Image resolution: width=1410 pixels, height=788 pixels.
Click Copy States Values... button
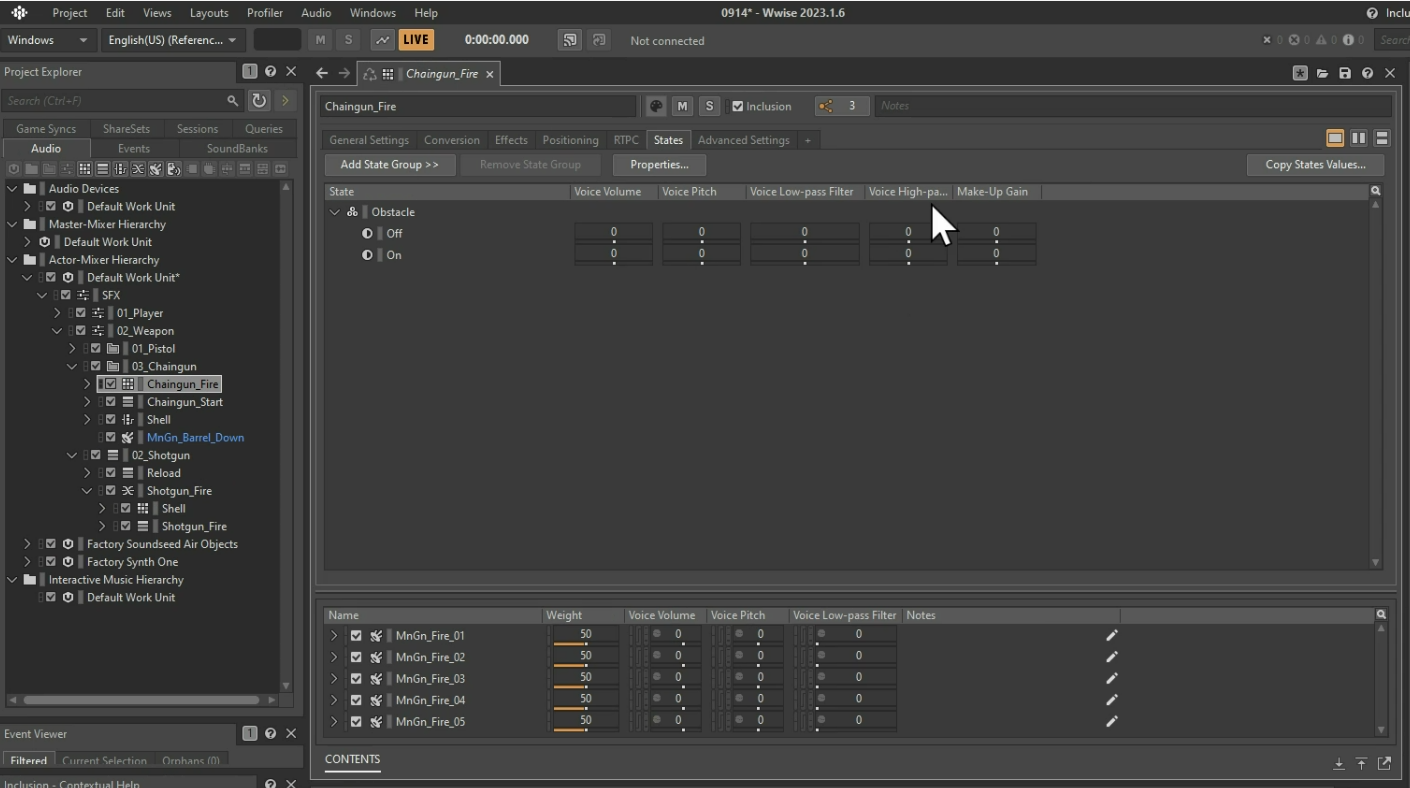(x=1315, y=165)
